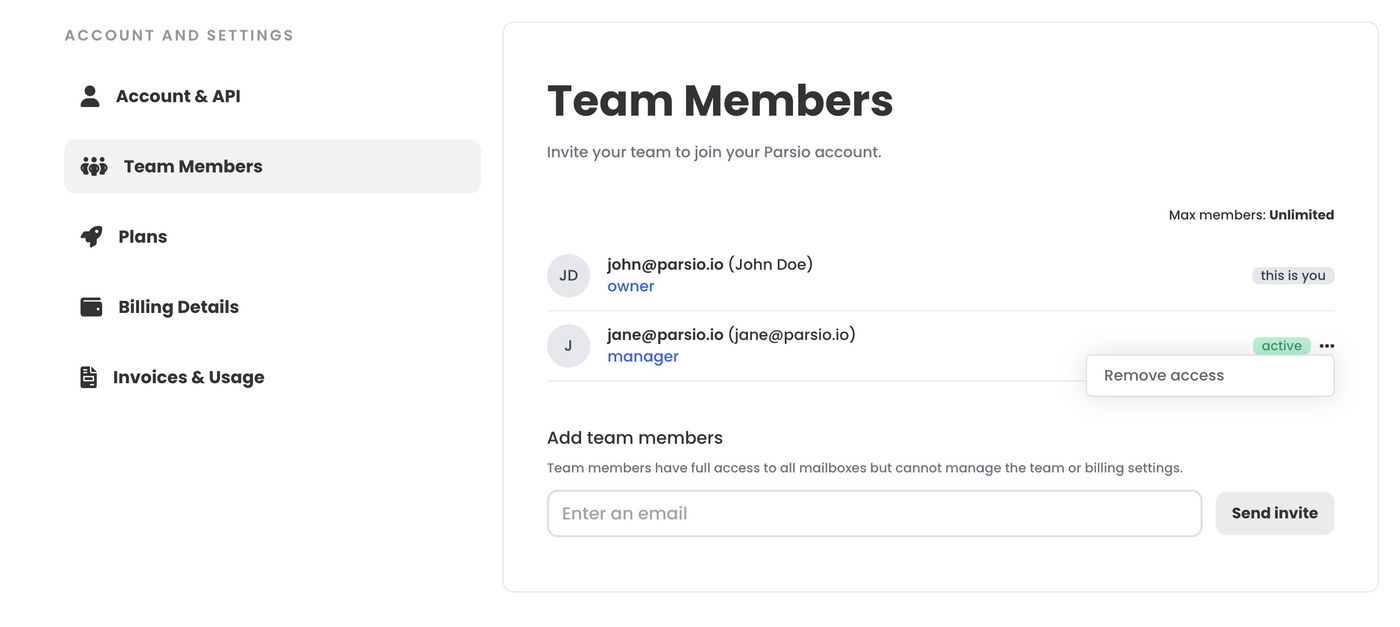Image resolution: width=1400 pixels, height=627 pixels.
Task: Go to the Plans section
Action: point(142,237)
